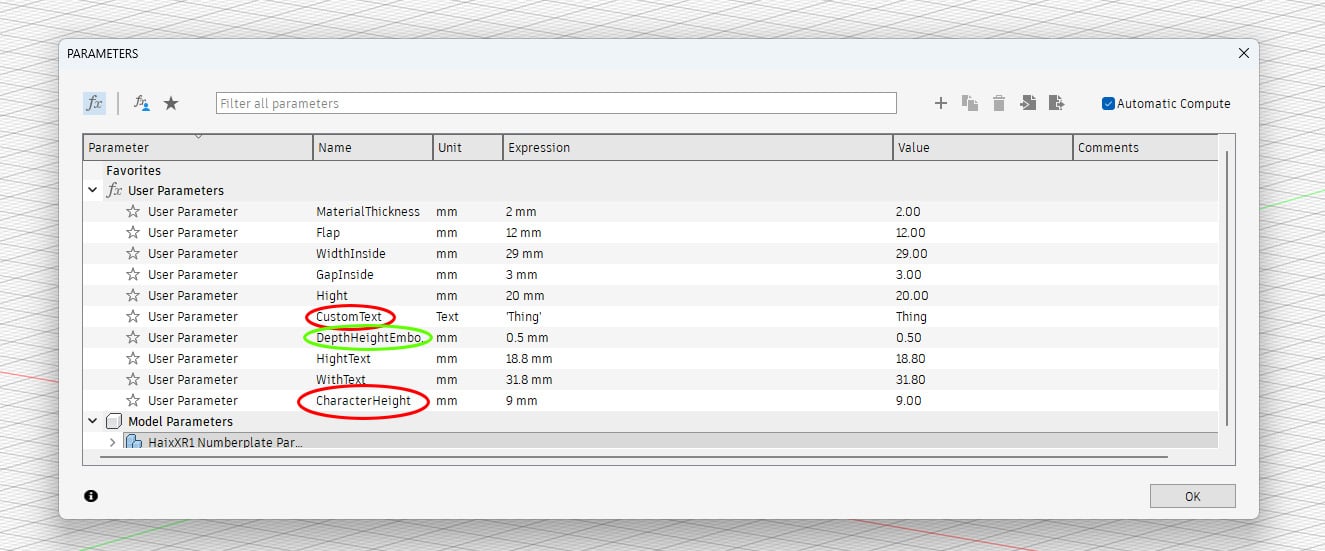Close the Parameters dialog
1325x551 pixels.
(x=1244, y=53)
